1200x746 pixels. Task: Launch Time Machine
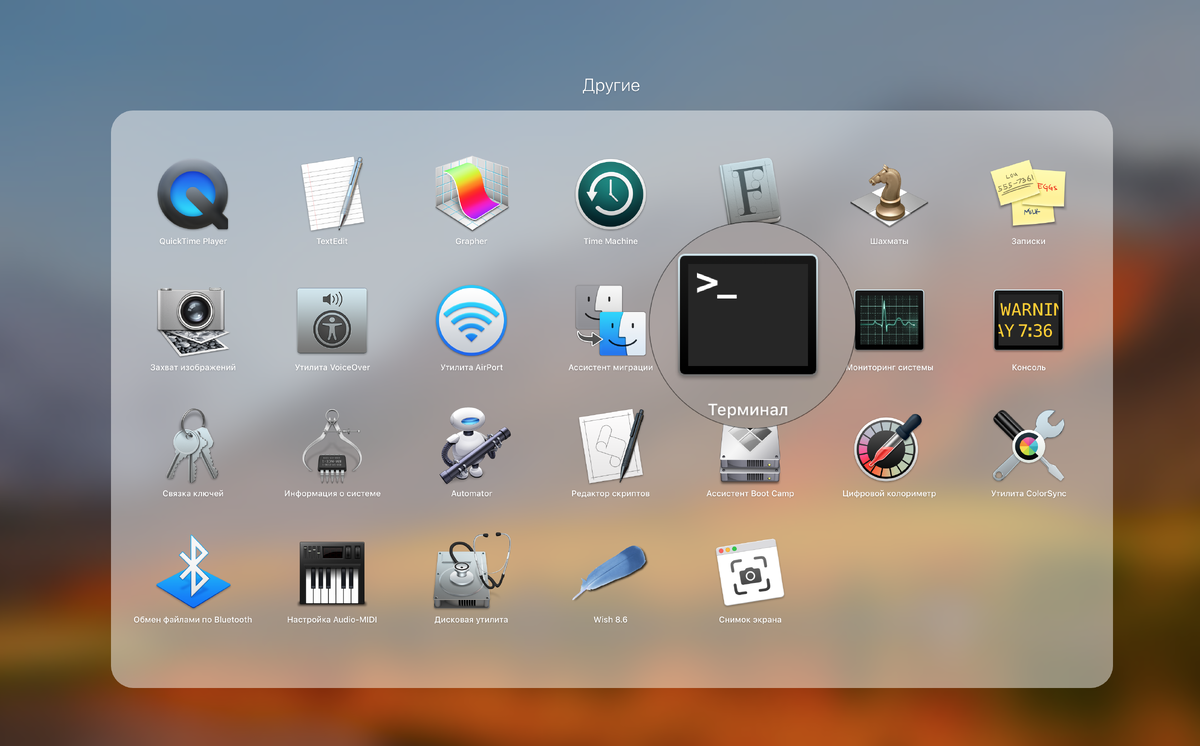610,195
